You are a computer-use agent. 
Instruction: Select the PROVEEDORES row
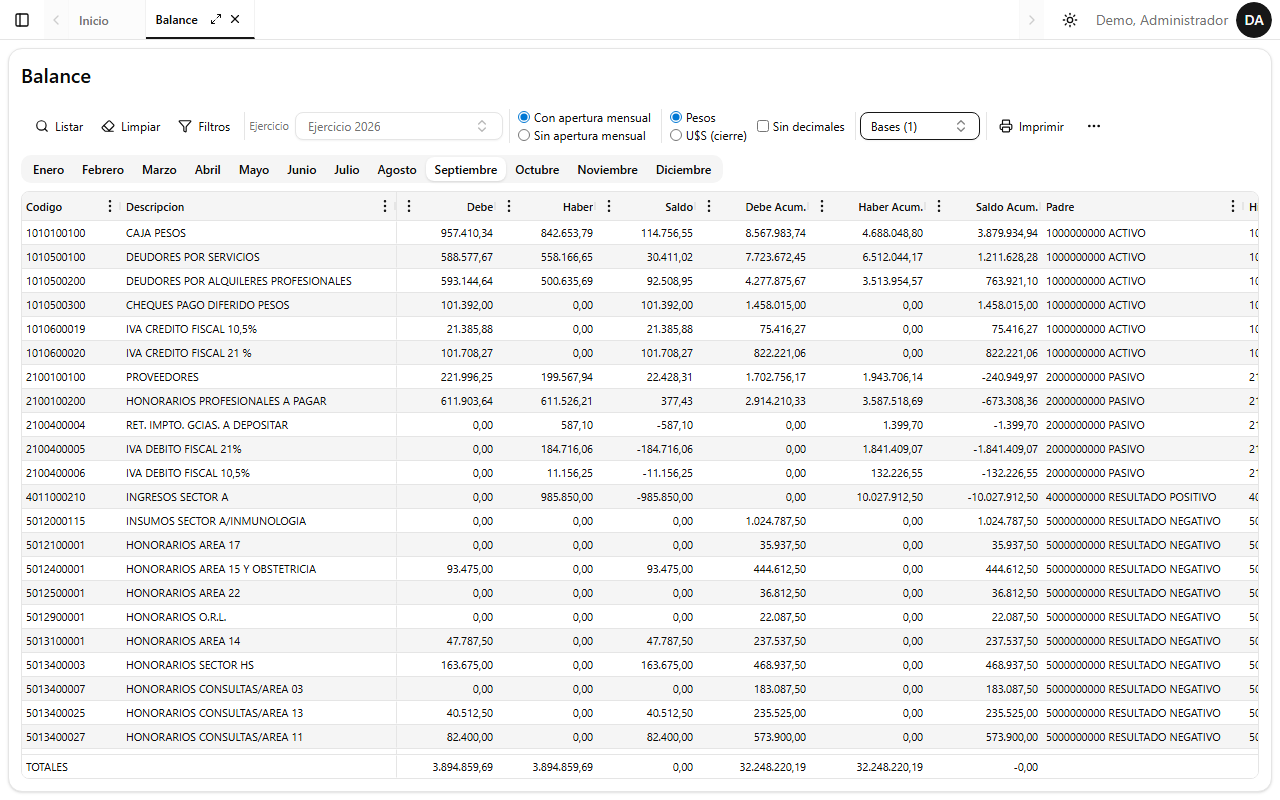(x=640, y=377)
